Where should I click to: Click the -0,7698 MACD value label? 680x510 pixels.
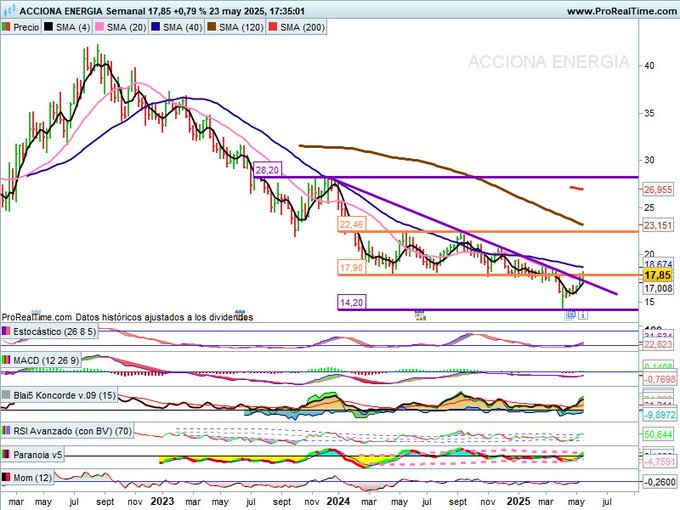(659, 379)
